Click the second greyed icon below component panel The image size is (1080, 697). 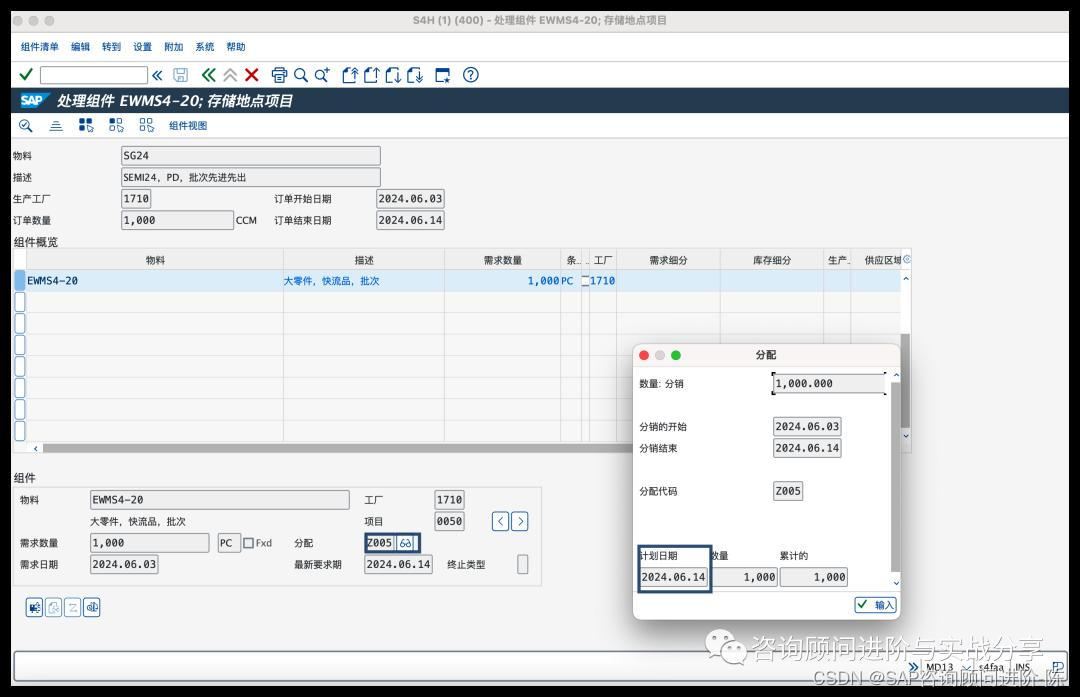pos(54,607)
